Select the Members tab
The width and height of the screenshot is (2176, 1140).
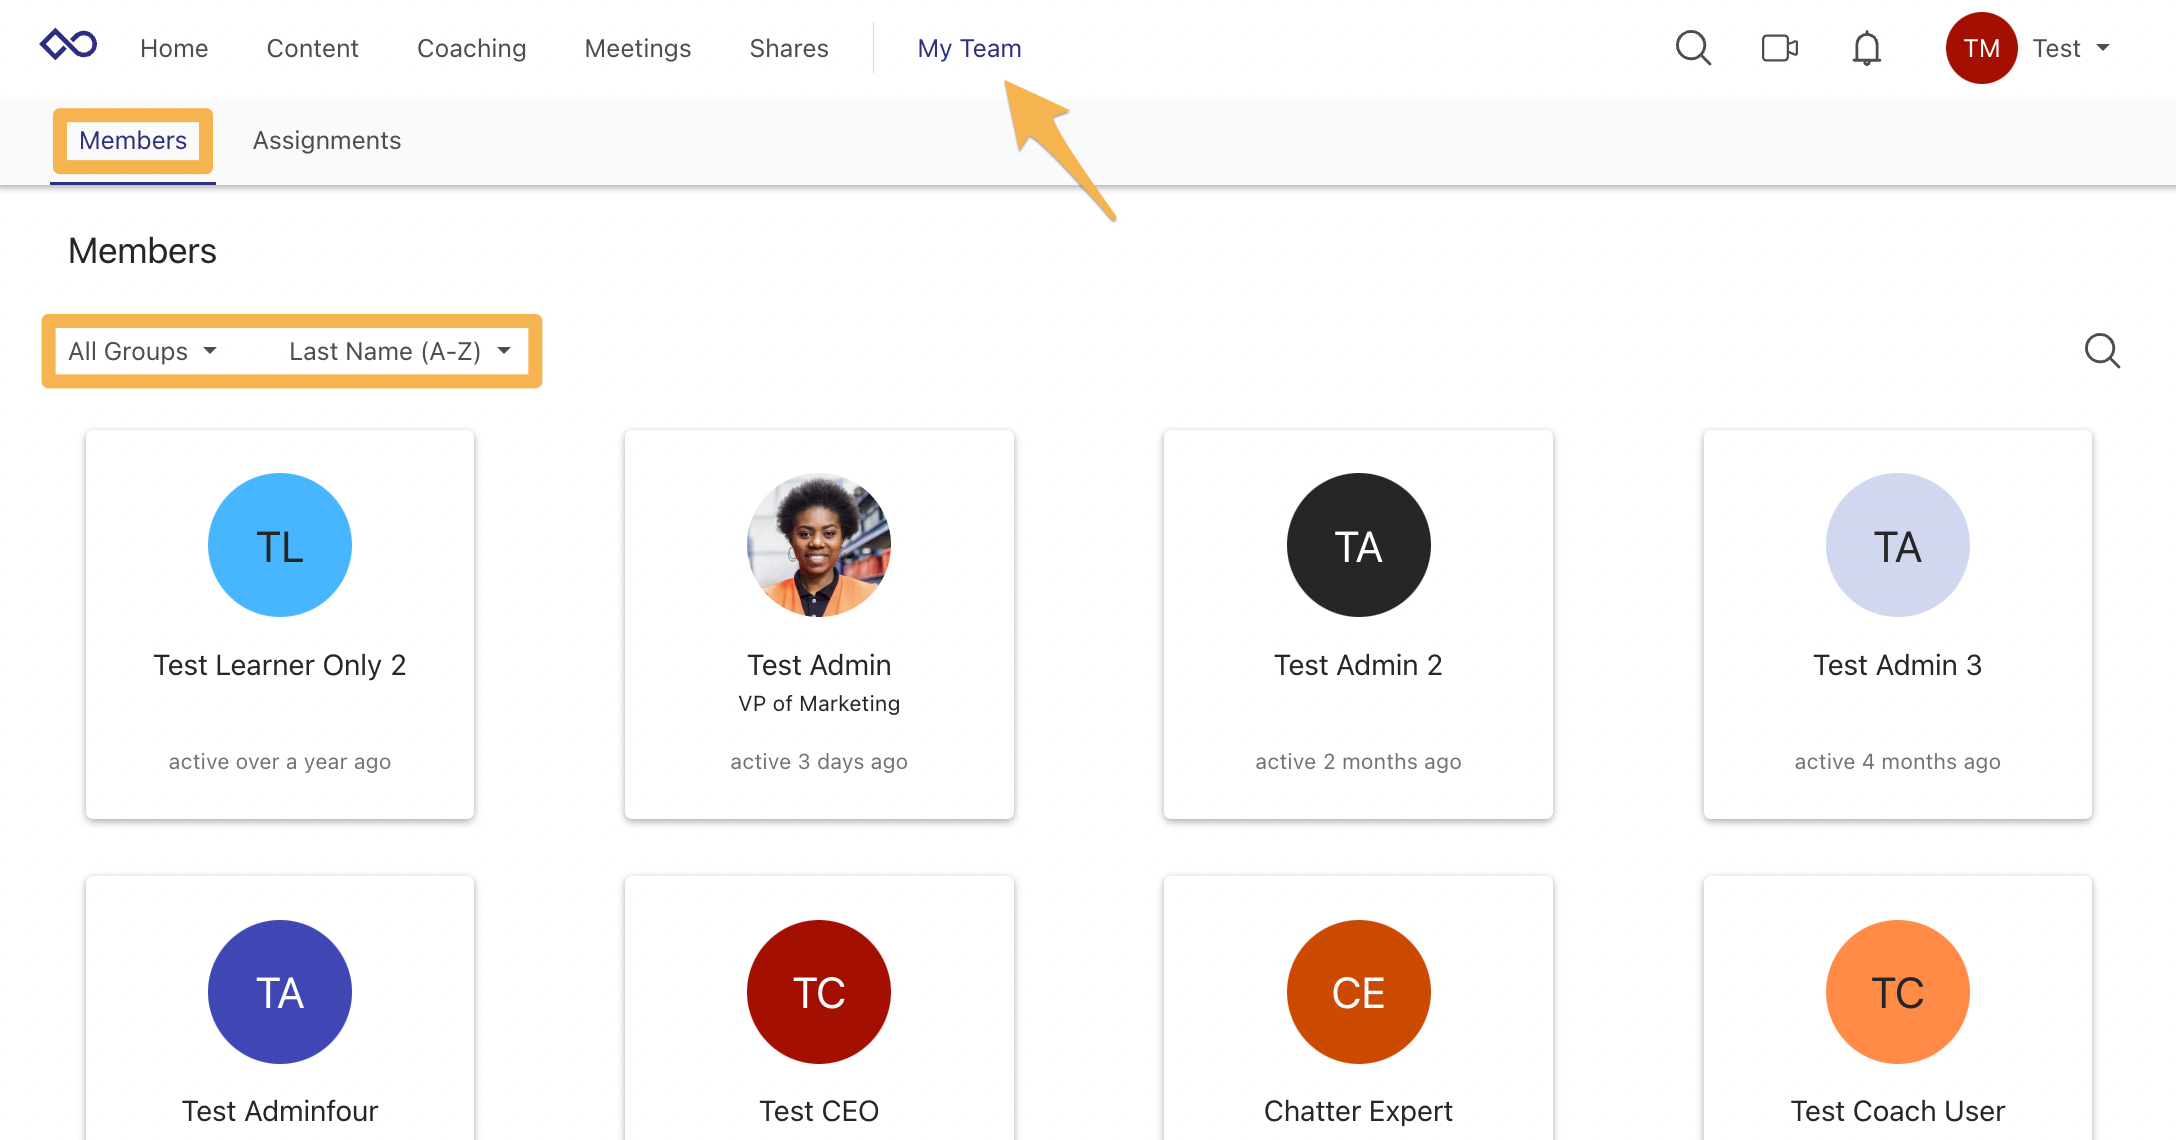pyautogui.click(x=132, y=140)
